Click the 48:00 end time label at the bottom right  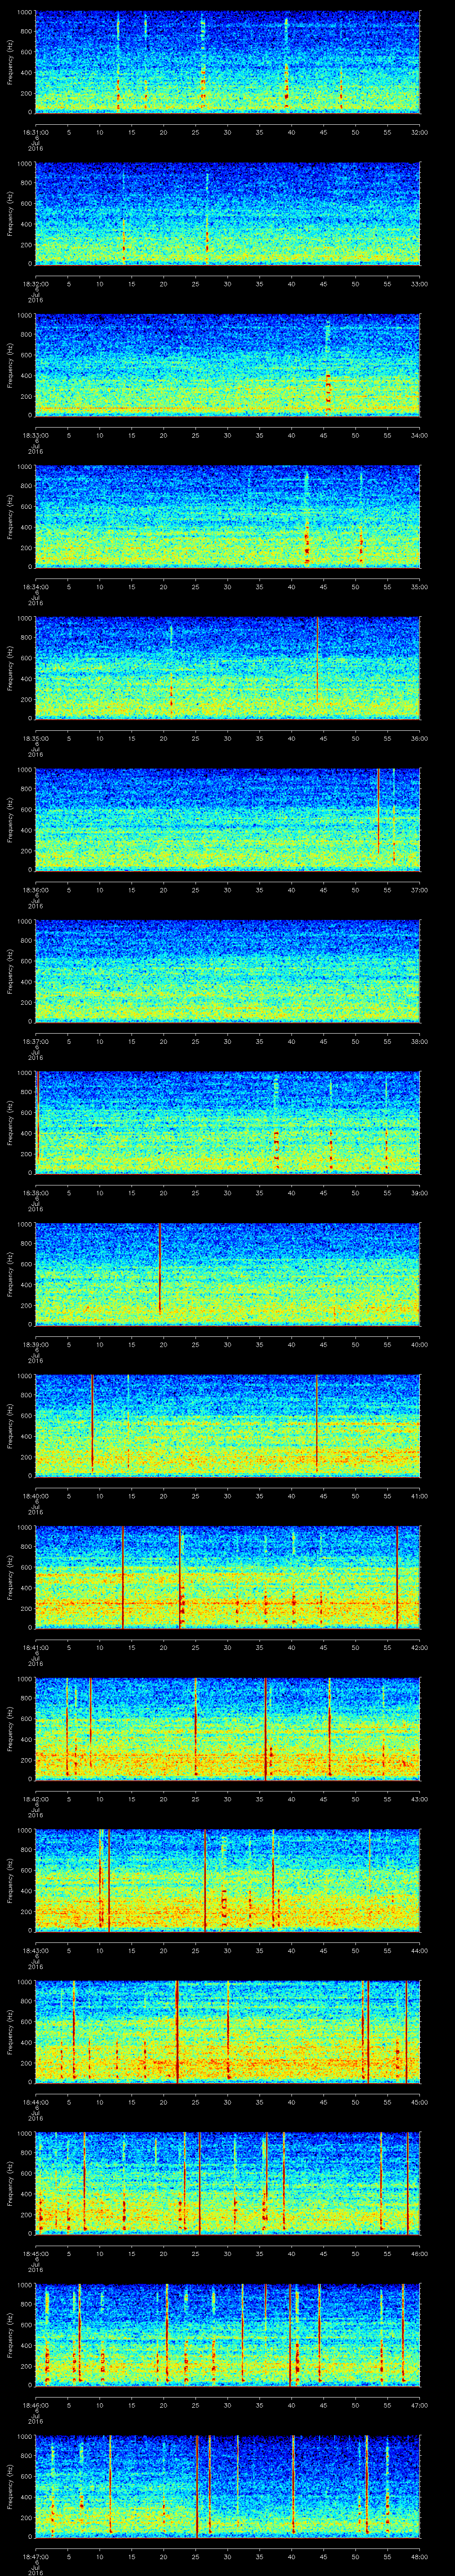(x=419, y=2556)
